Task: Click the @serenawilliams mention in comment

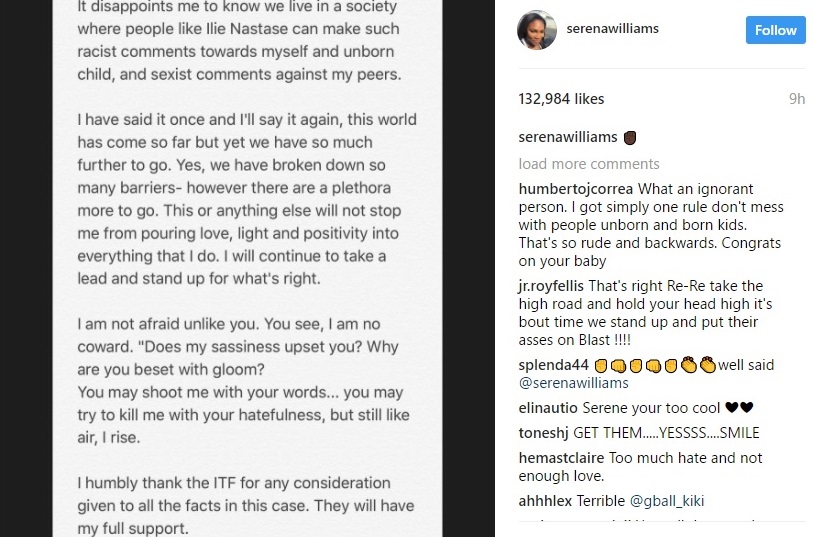Action: click(x=574, y=382)
